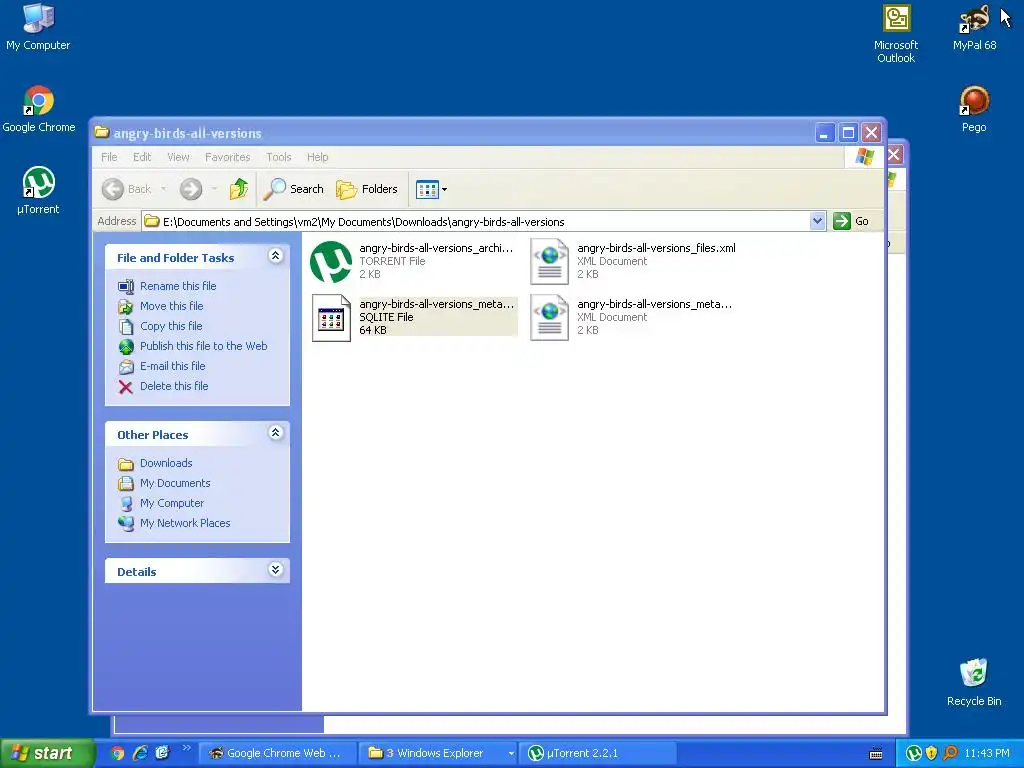Open the Help menu

click(317, 157)
